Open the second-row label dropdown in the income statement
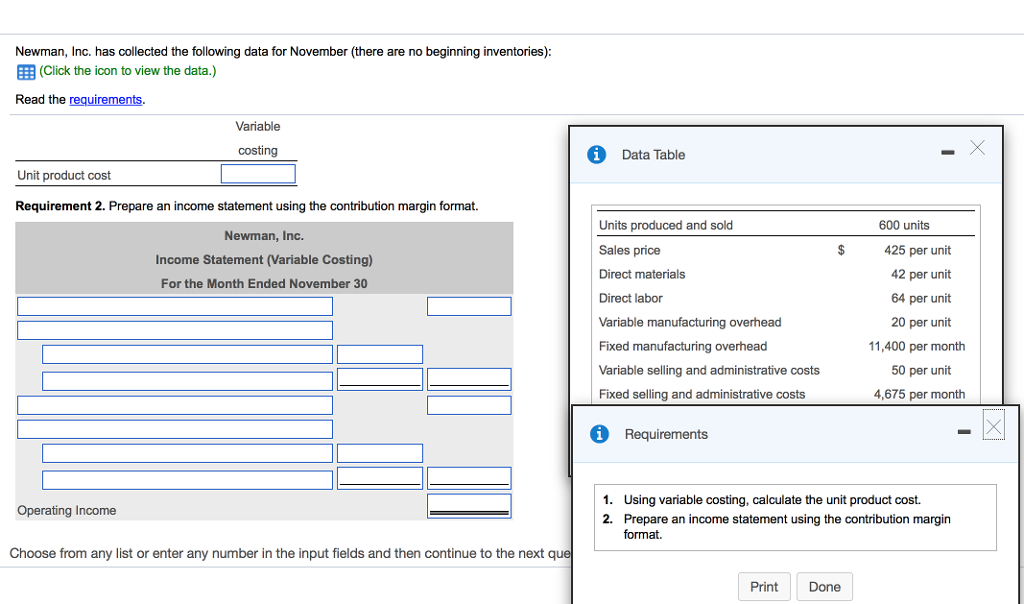Screen dimensions: 1024x604 coord(174,330)
